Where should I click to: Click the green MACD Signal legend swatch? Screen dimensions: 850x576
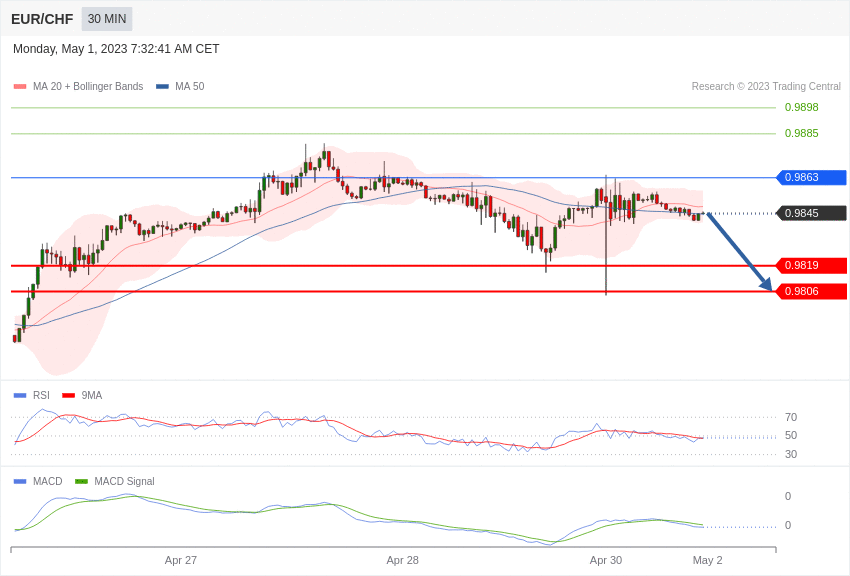81,481
